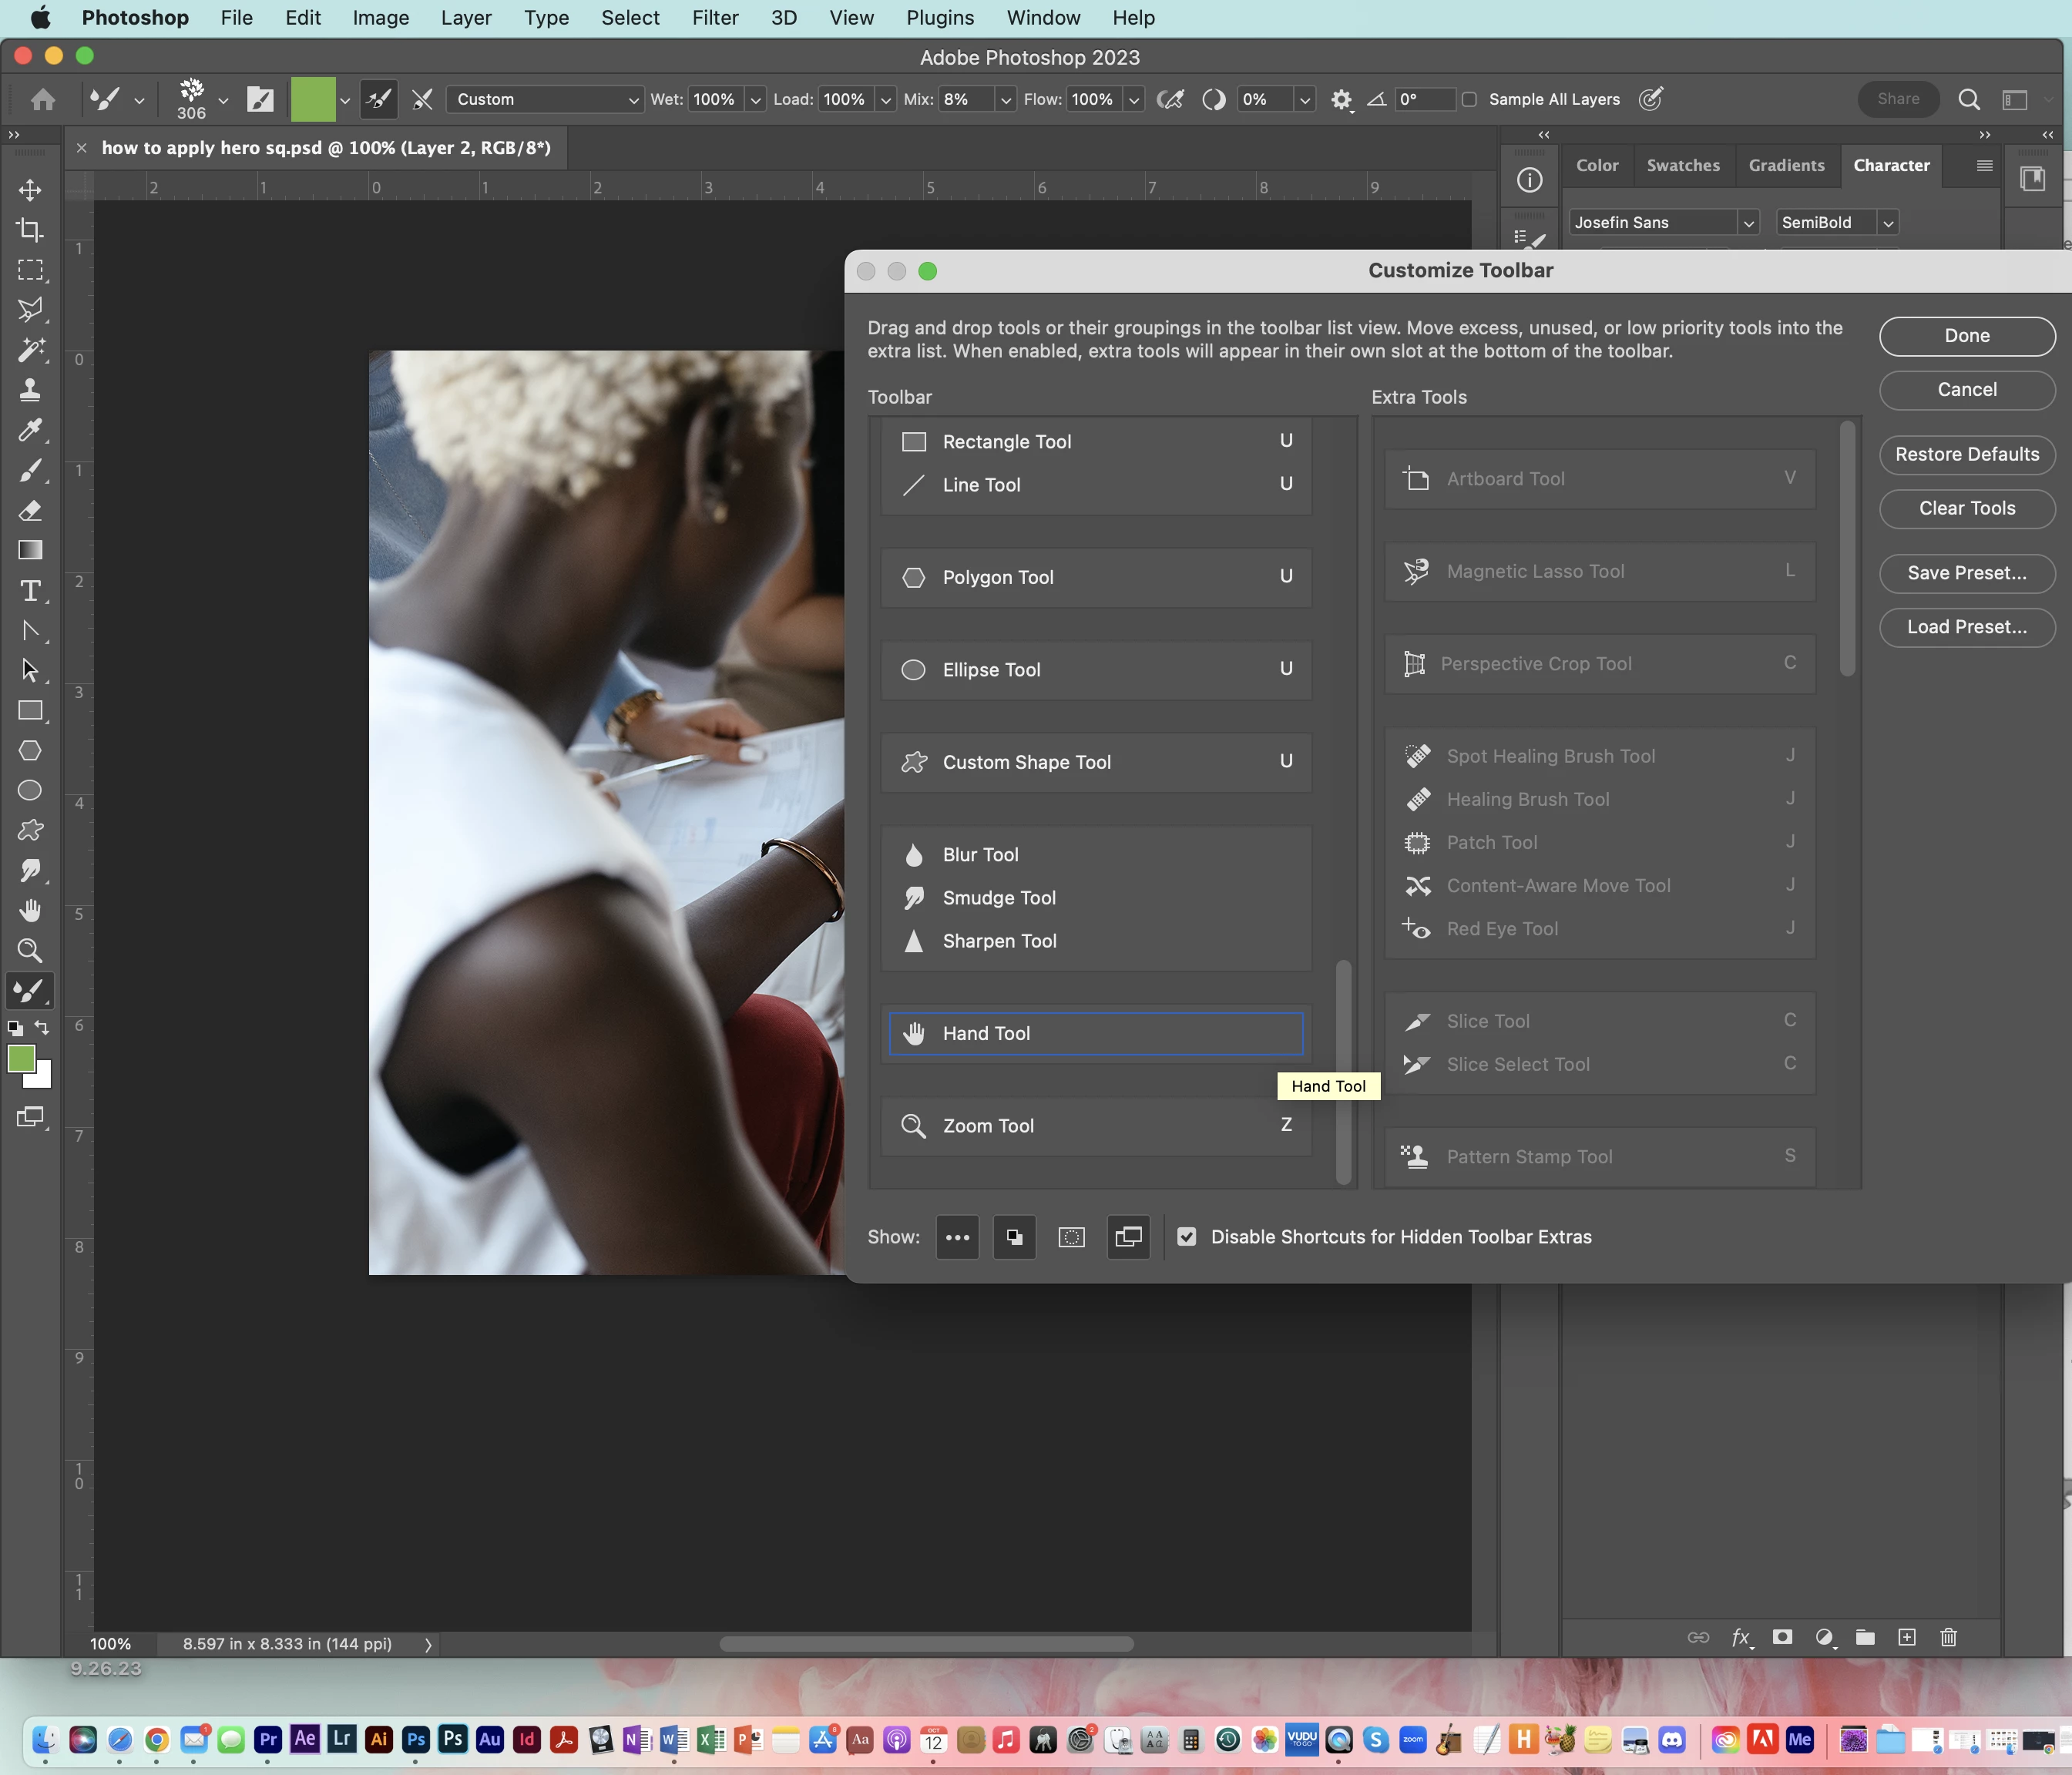Expand the Wet percentage dropdown
The height and width of the screenshot is (1775, 2072).
756,100
